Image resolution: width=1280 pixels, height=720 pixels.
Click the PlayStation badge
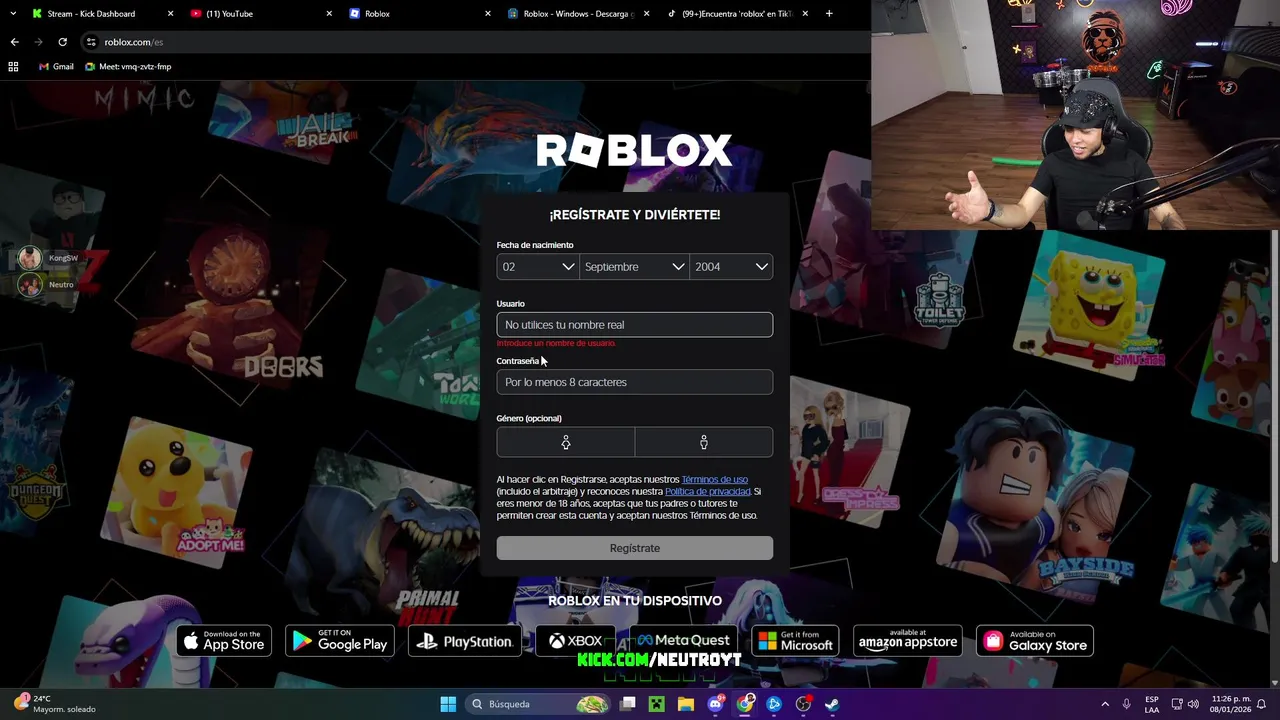(x=465, y=641)
